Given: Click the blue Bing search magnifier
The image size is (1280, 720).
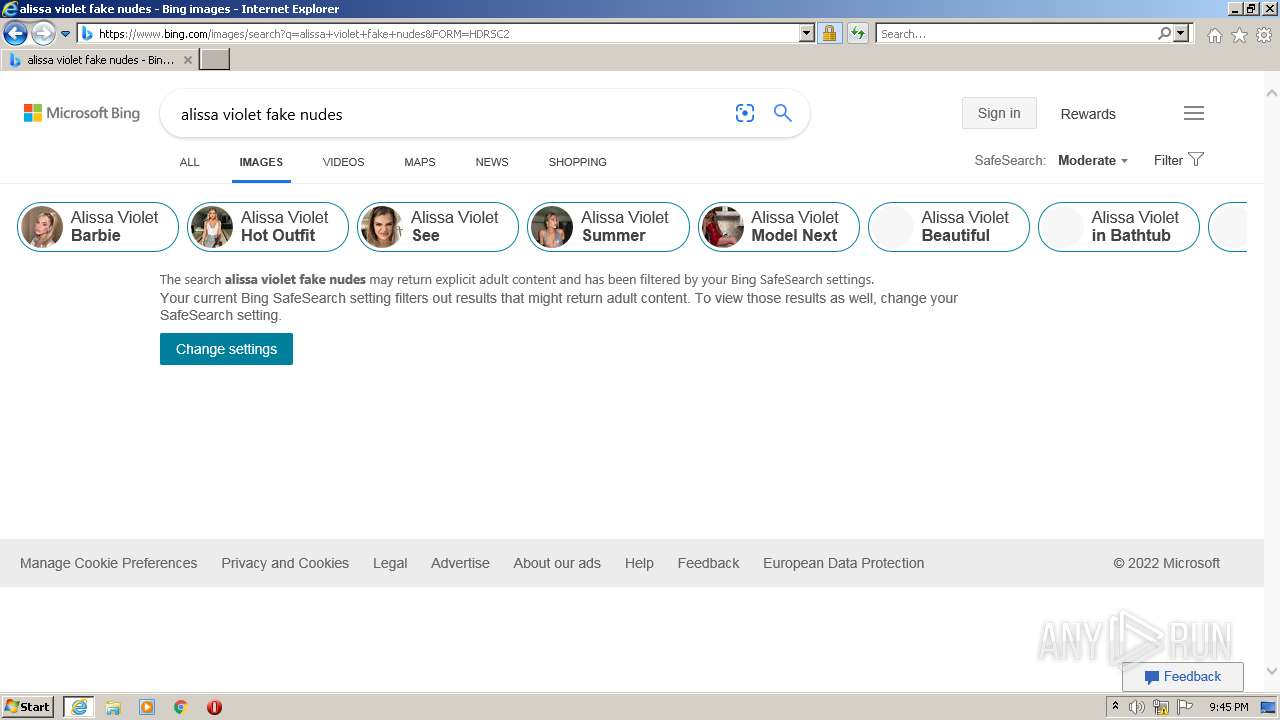Looking at the screenshot, I should coord(783,113).
